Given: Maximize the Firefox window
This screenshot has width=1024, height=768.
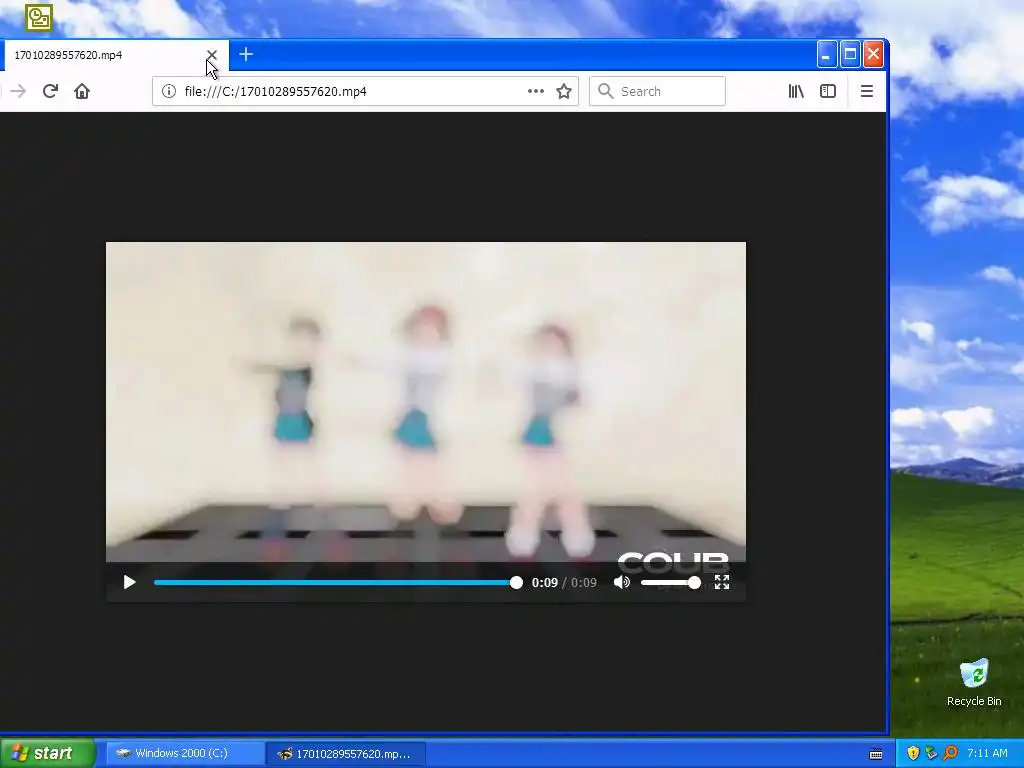Looking at the screenshot, I should point(850,55).
